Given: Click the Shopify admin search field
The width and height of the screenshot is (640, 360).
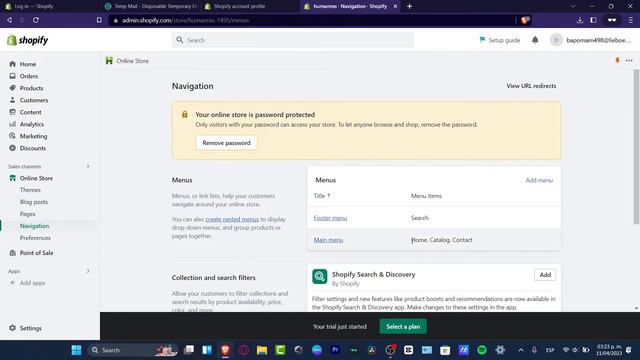Looking at the screenshot, I should 293,40.
